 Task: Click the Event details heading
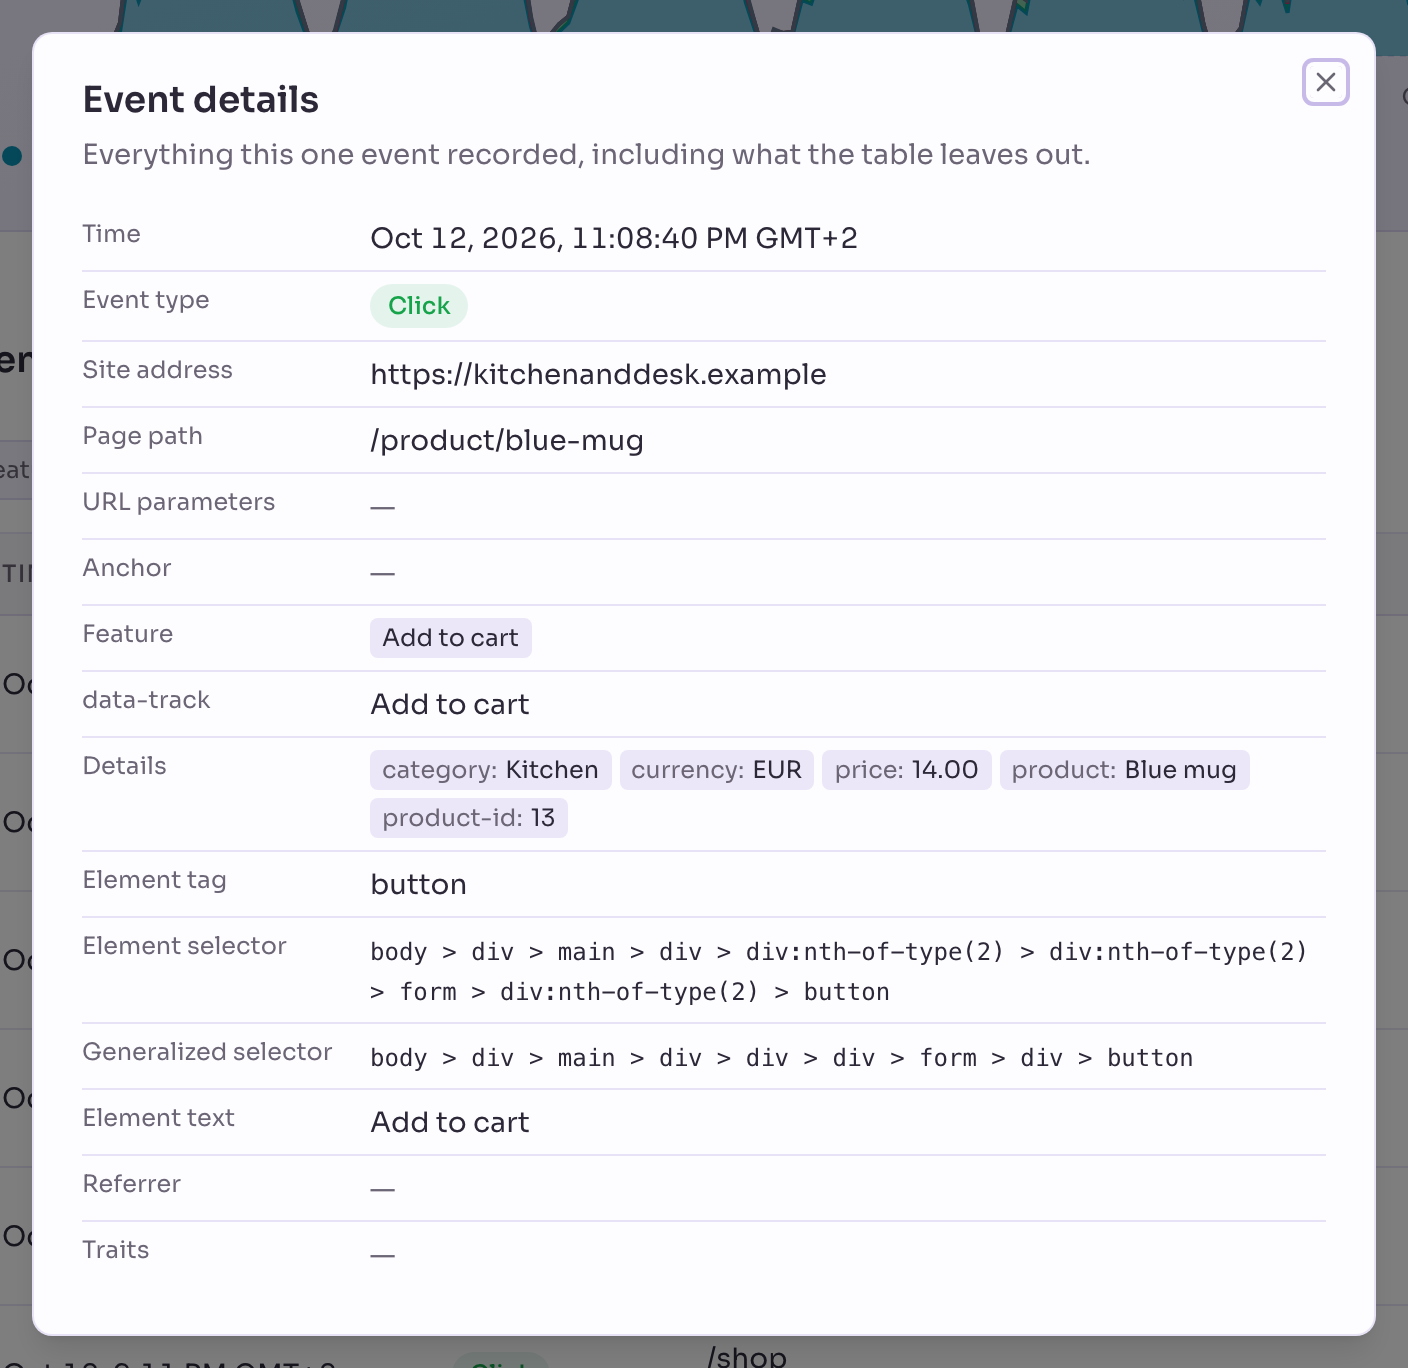[x=201, y=100]
